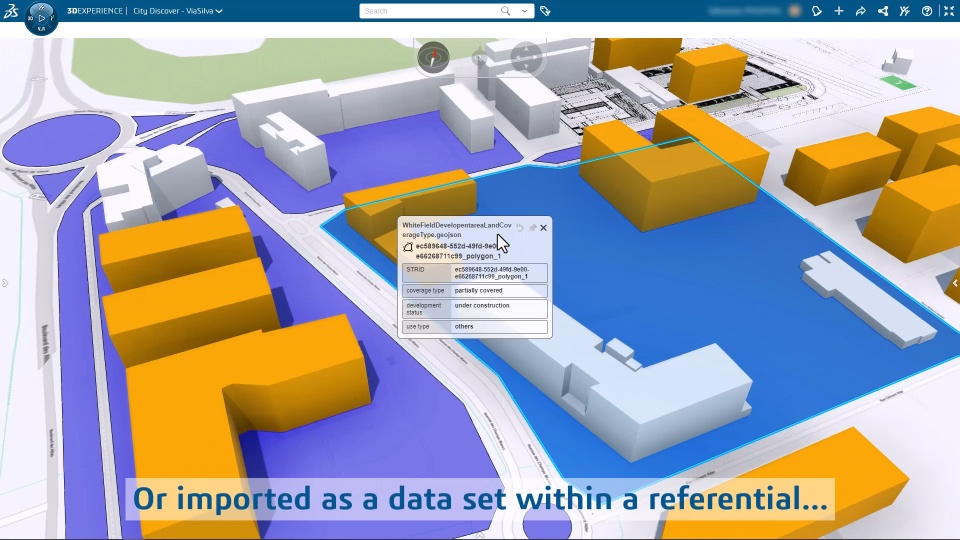The image size is (960, 540).
Task: Open the user profile avatar
Action: 795,11
